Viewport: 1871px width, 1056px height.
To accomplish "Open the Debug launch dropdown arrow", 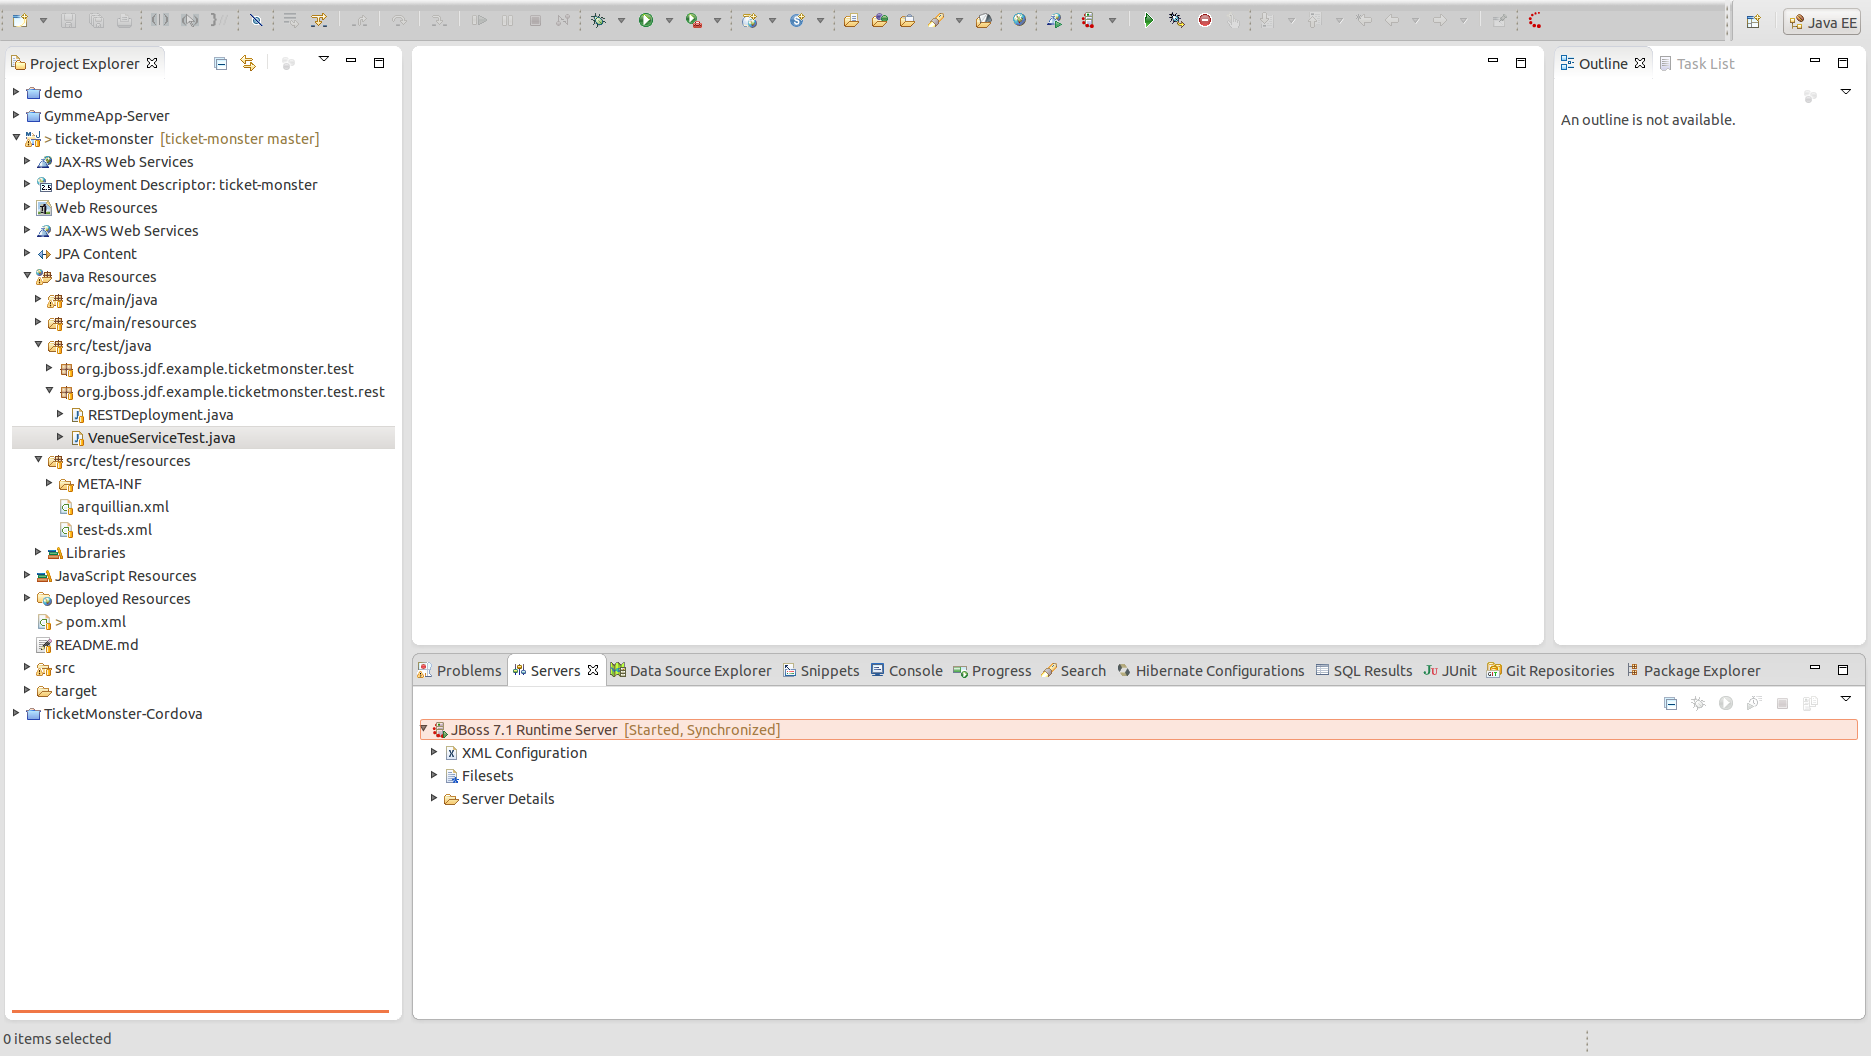I will [x=621, y=20].
